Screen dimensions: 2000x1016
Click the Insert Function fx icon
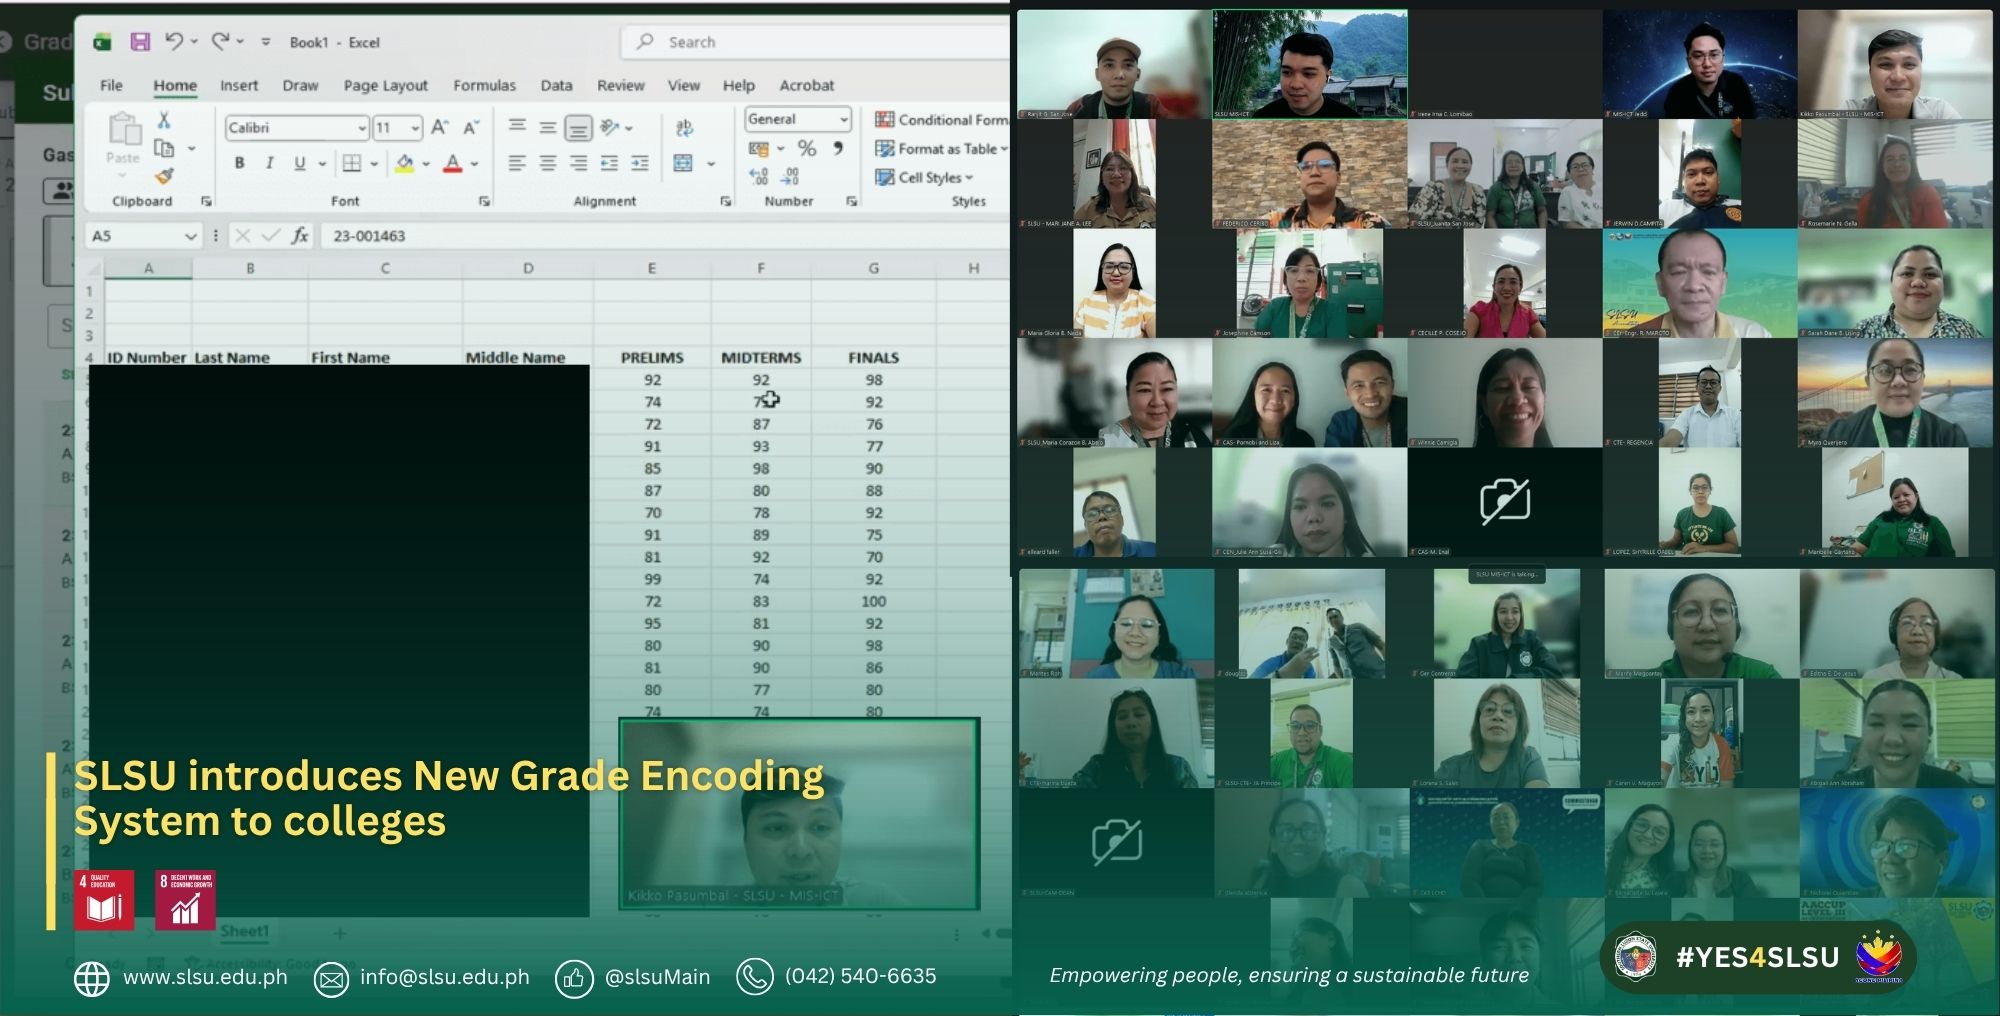pyautogui.click(x=300, y=236)
